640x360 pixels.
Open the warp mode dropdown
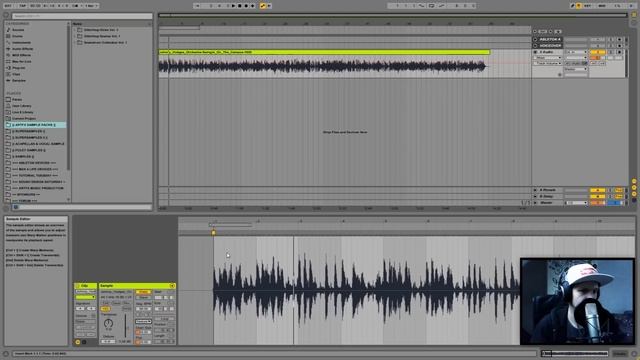pos(143,322)
